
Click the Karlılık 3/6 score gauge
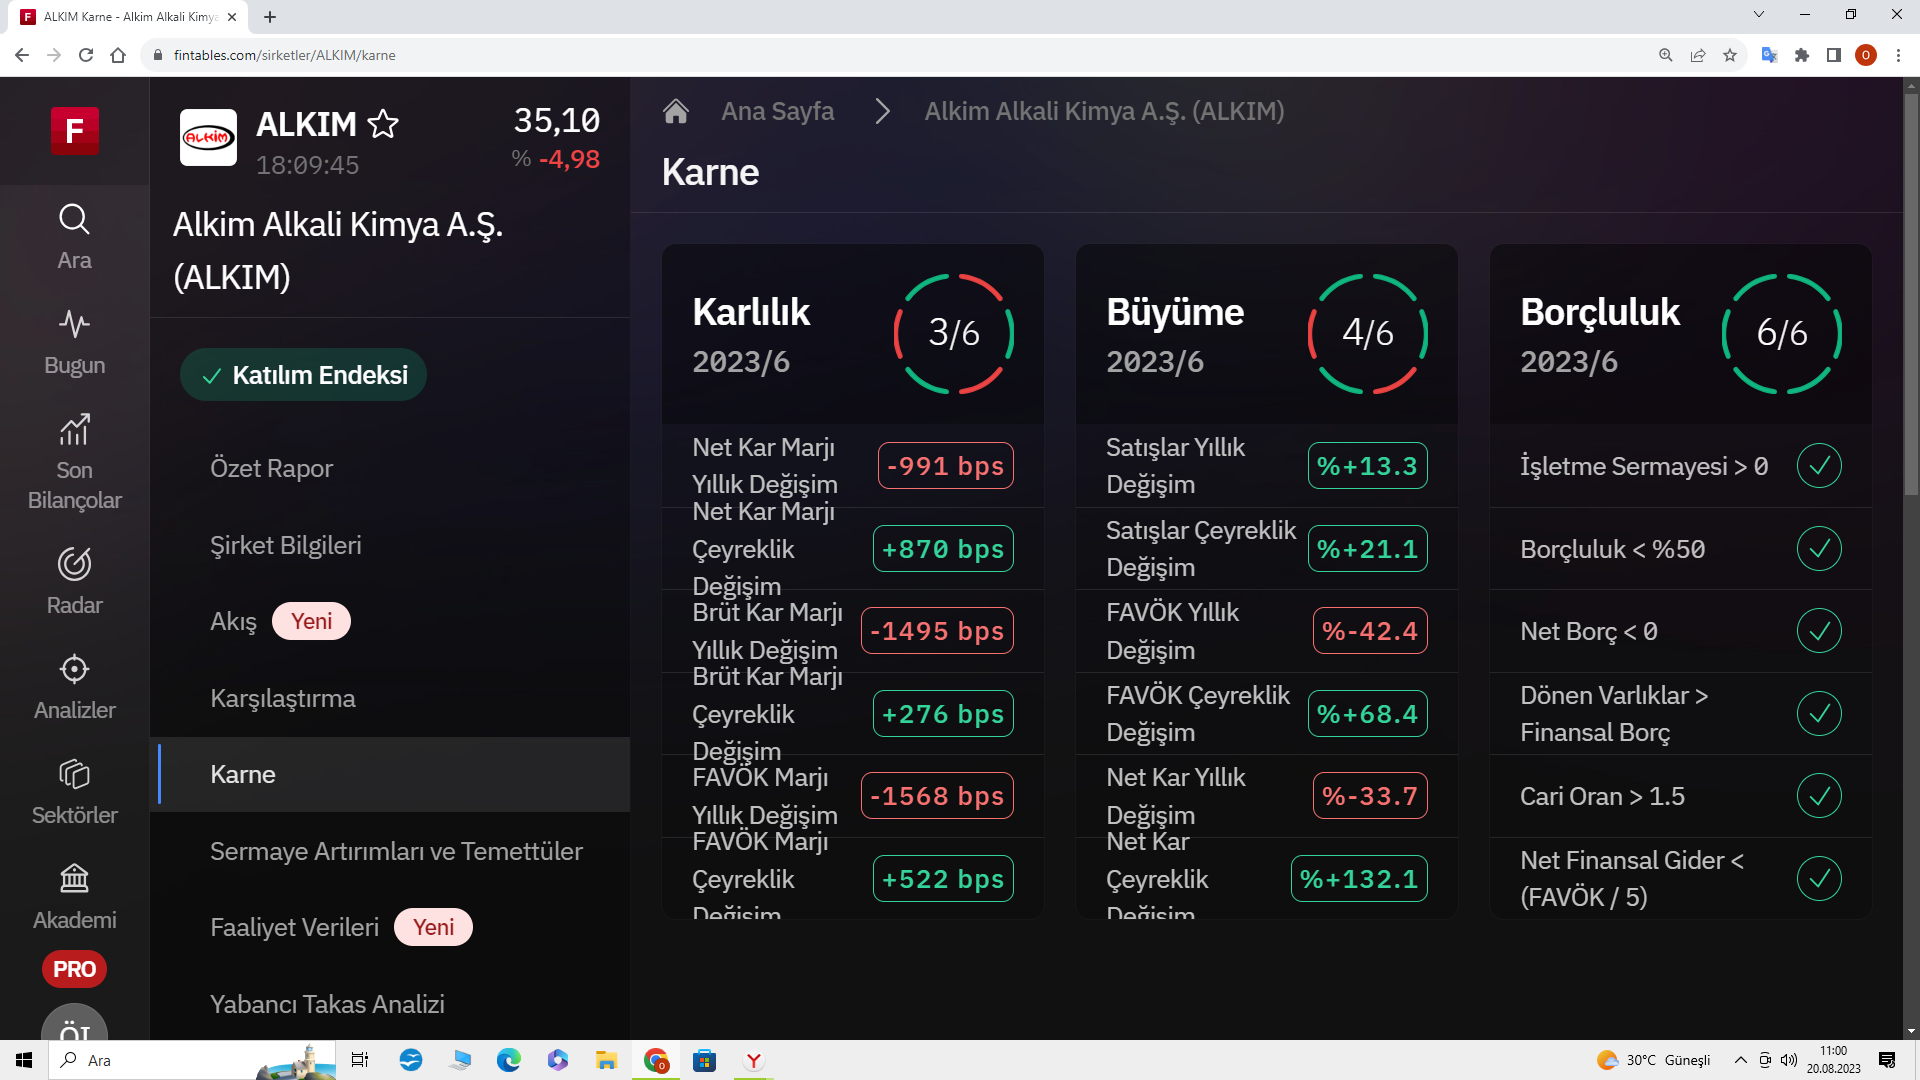point(953,333)
